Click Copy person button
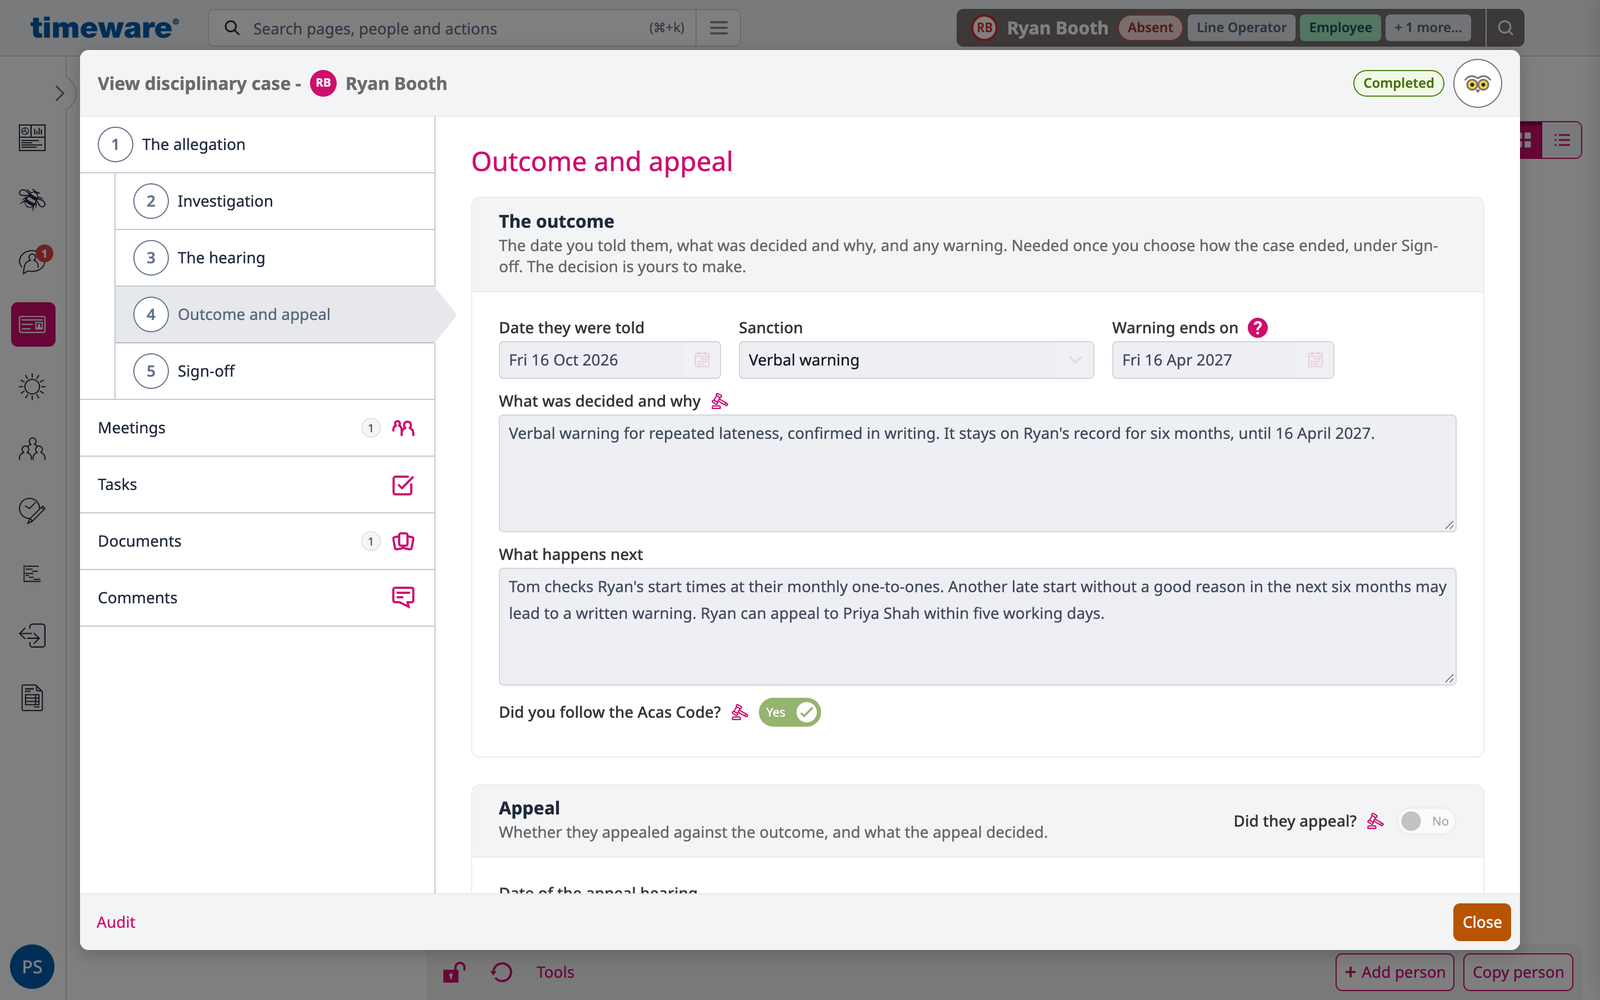Image resolution: width=1600 pixels, height=1000 pixels. click(1518, 972)
